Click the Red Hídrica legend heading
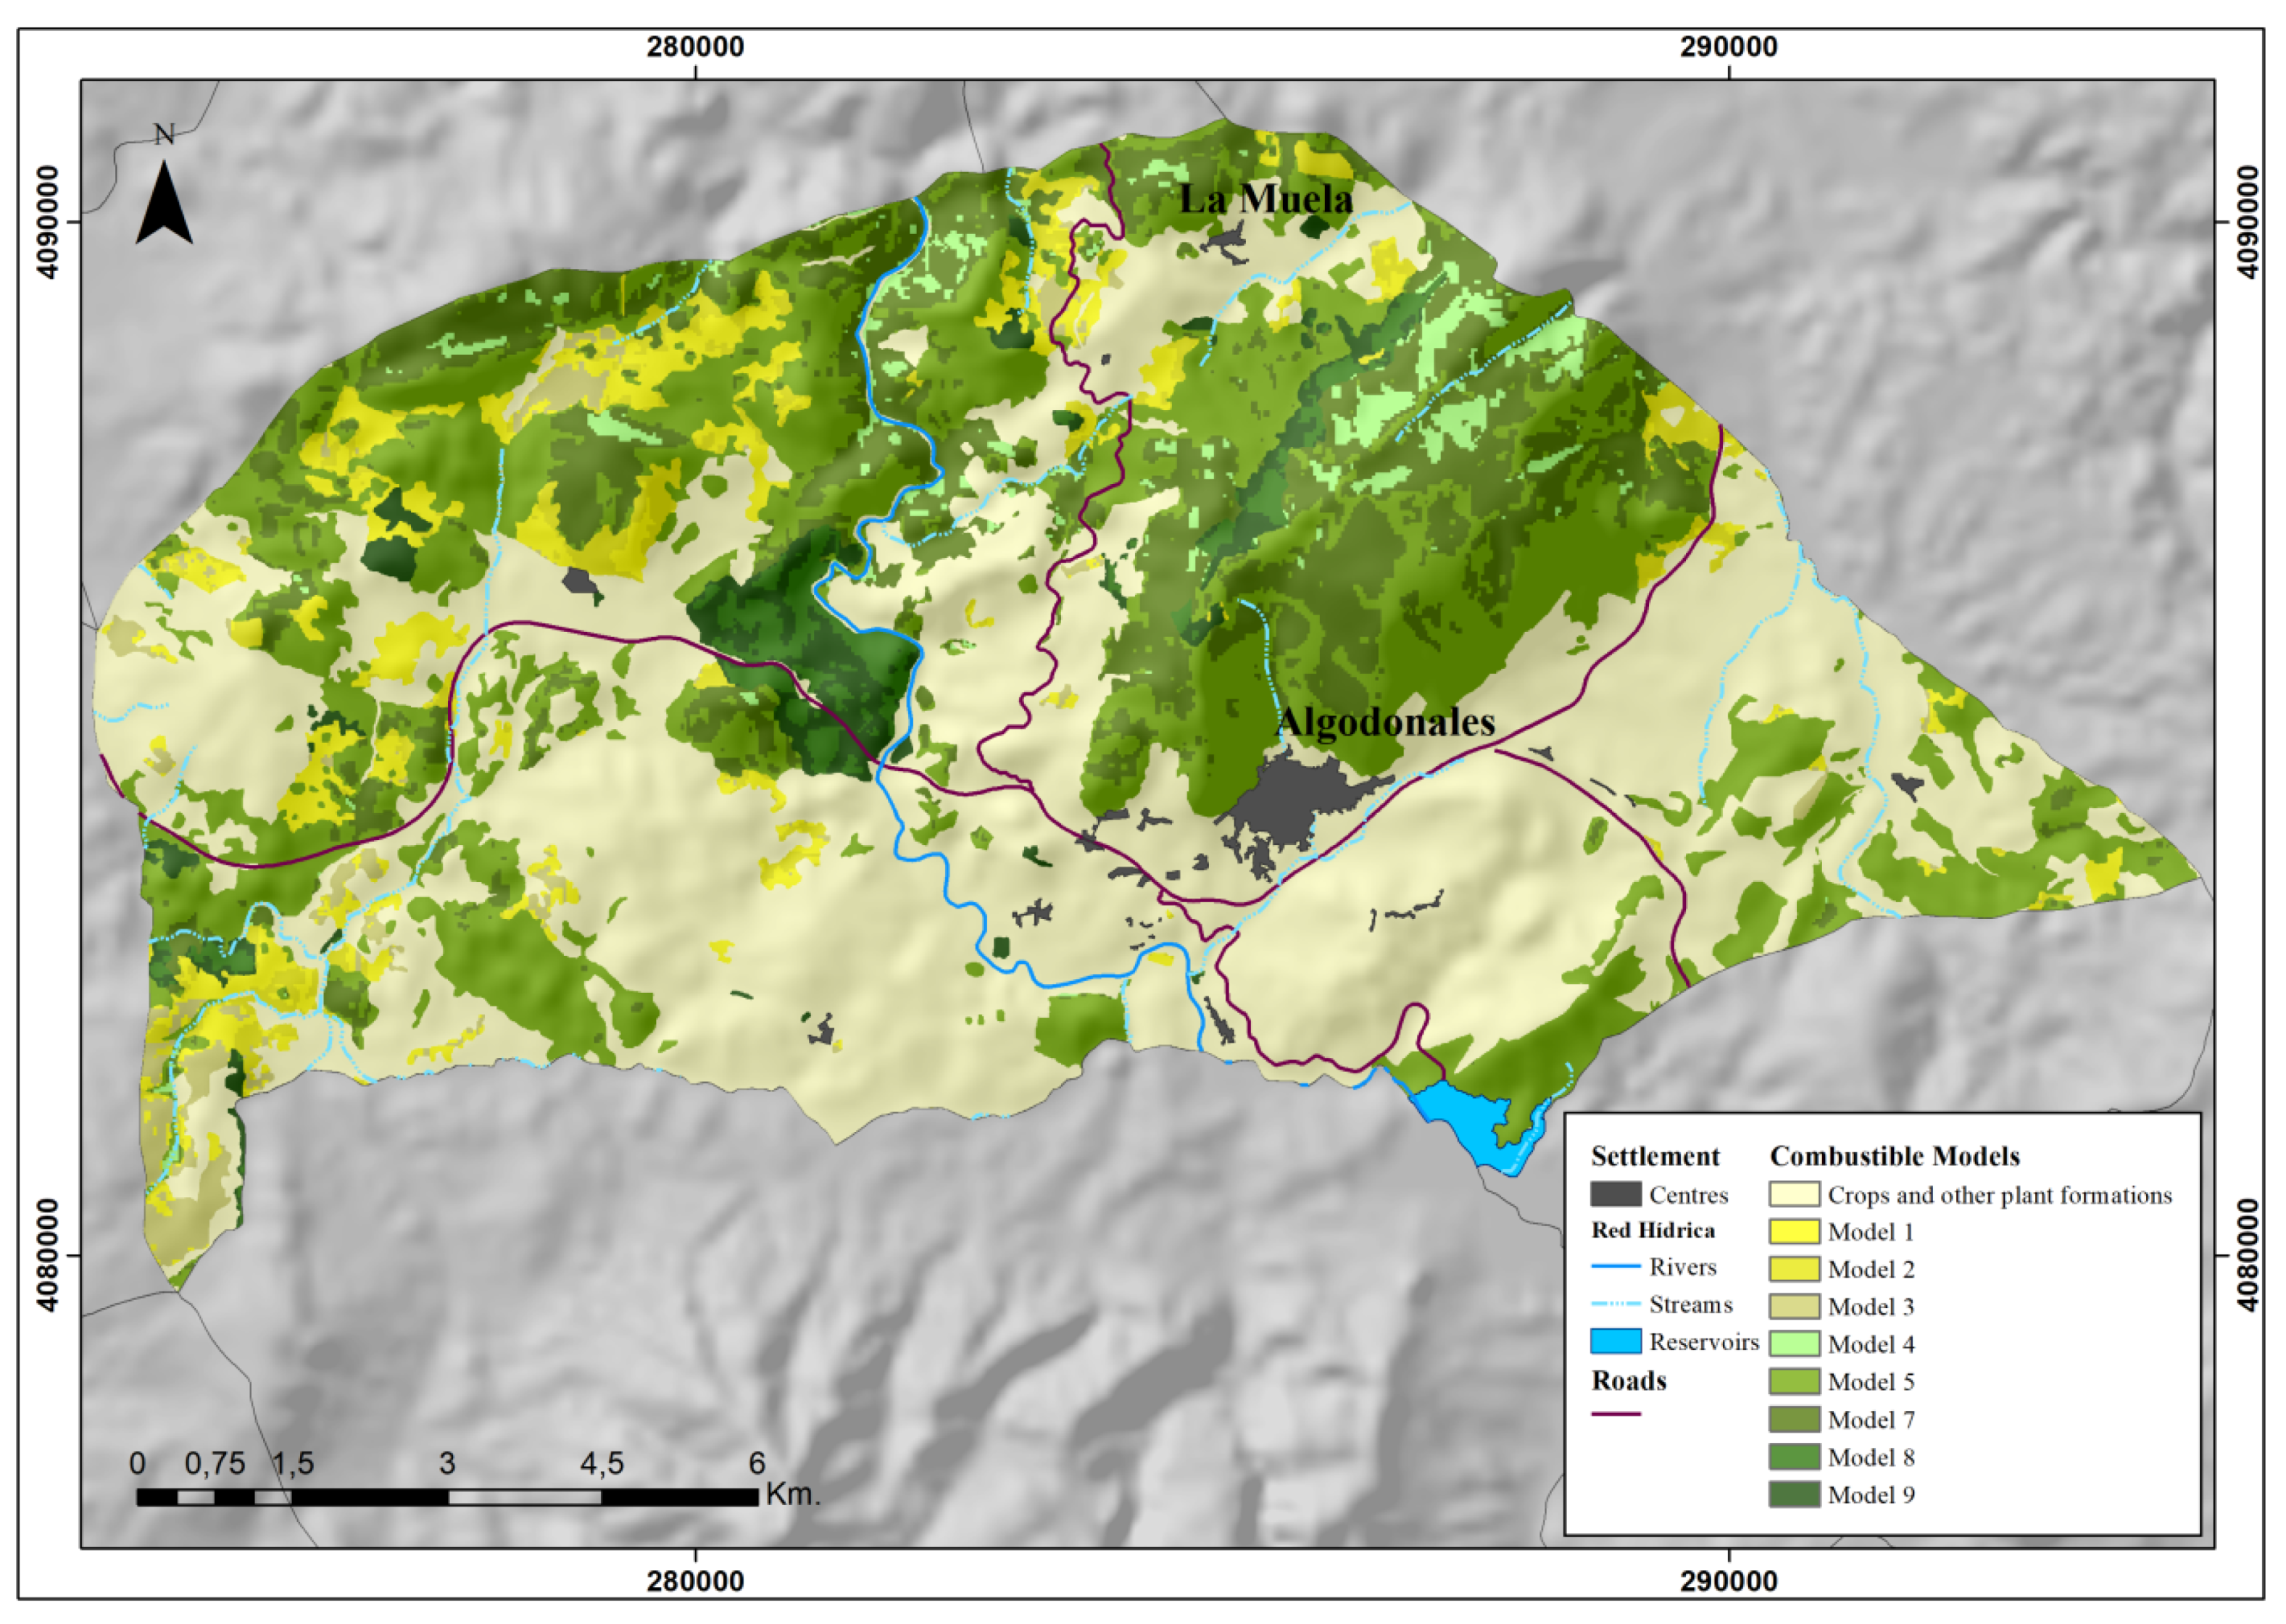The width and height of the screenshot is (2286, 1624). click(1652, 1230)
